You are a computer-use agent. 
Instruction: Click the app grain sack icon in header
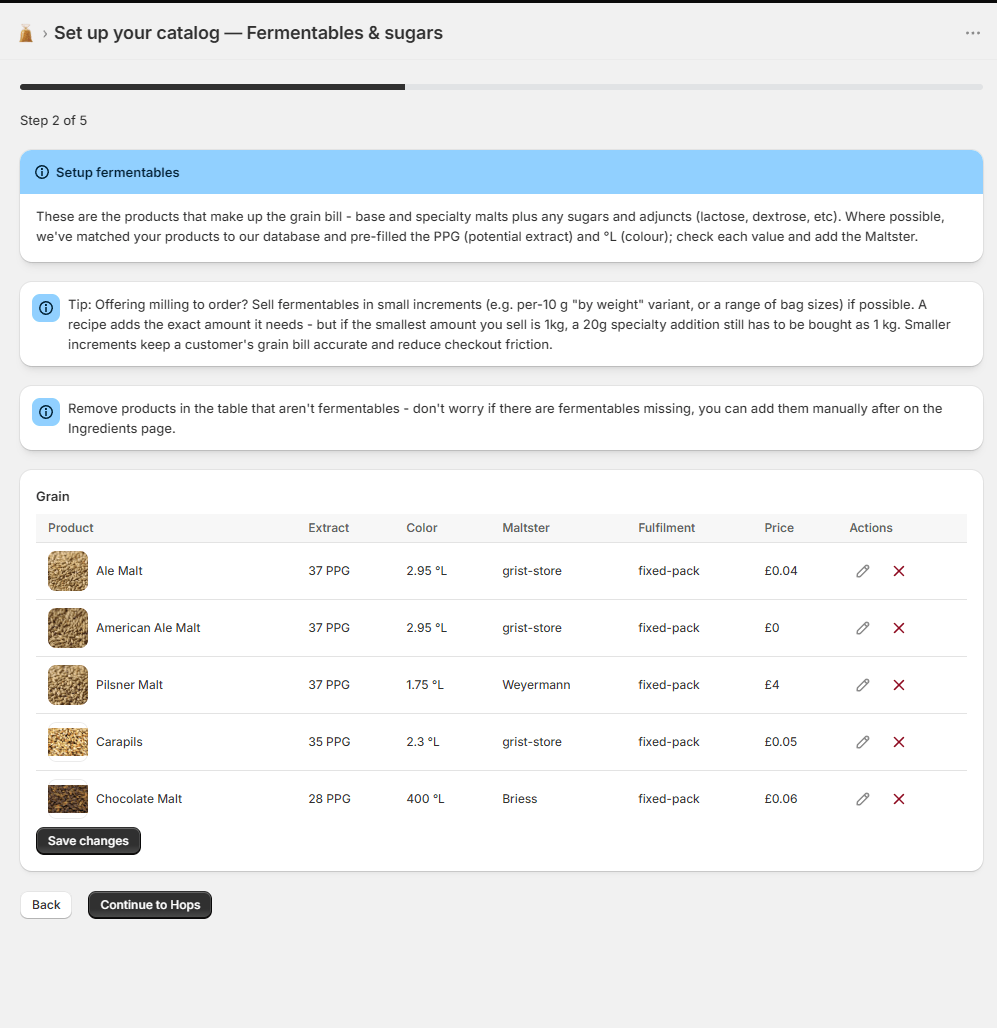(x=26, y=33)
